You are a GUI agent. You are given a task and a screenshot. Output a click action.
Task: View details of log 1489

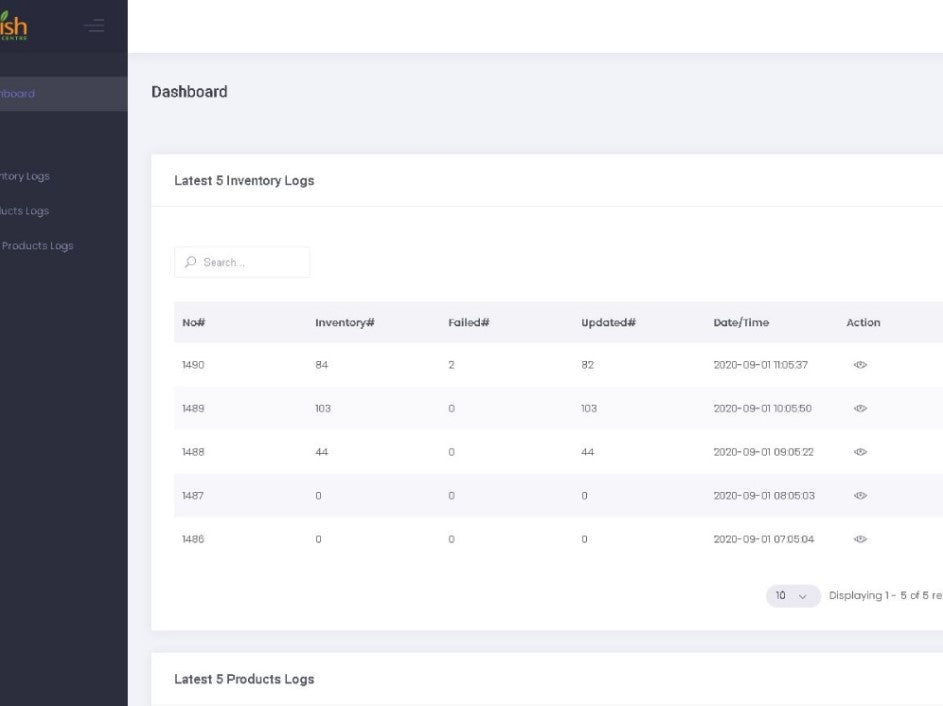[x=860, y=409]
